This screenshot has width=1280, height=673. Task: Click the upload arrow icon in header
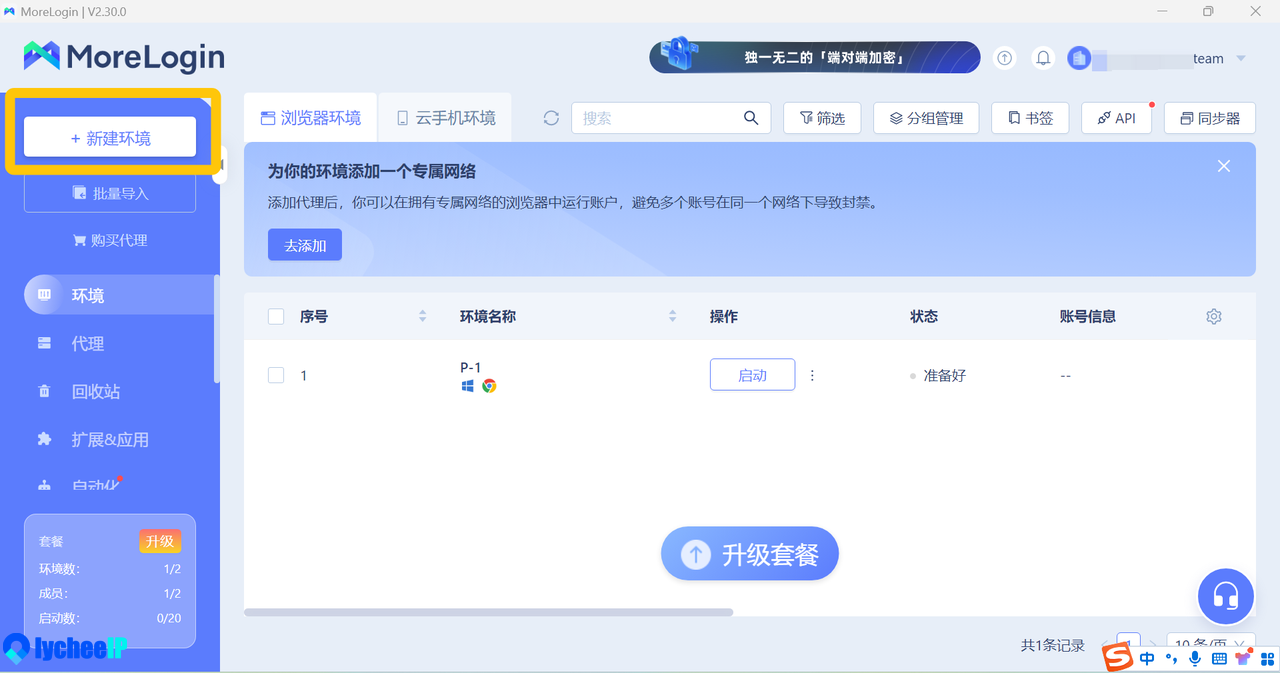(x=1005, y=58)
